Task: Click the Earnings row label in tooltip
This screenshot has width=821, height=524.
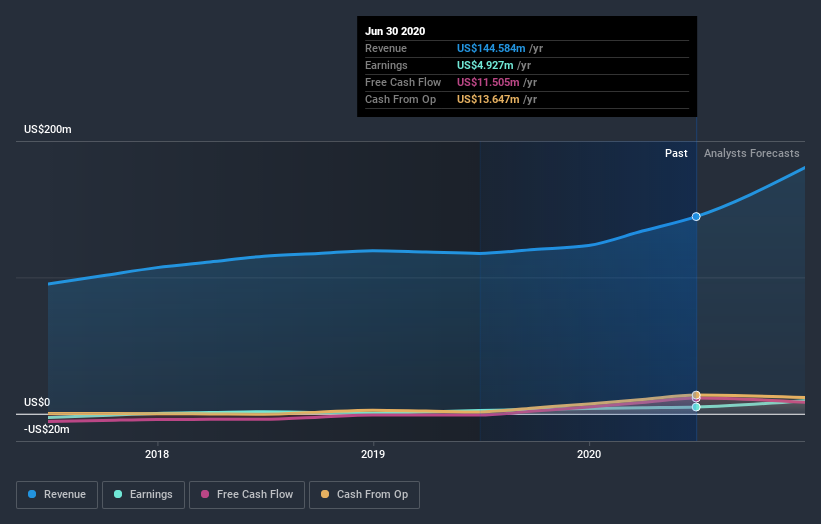Action: [x=386, y=65]
